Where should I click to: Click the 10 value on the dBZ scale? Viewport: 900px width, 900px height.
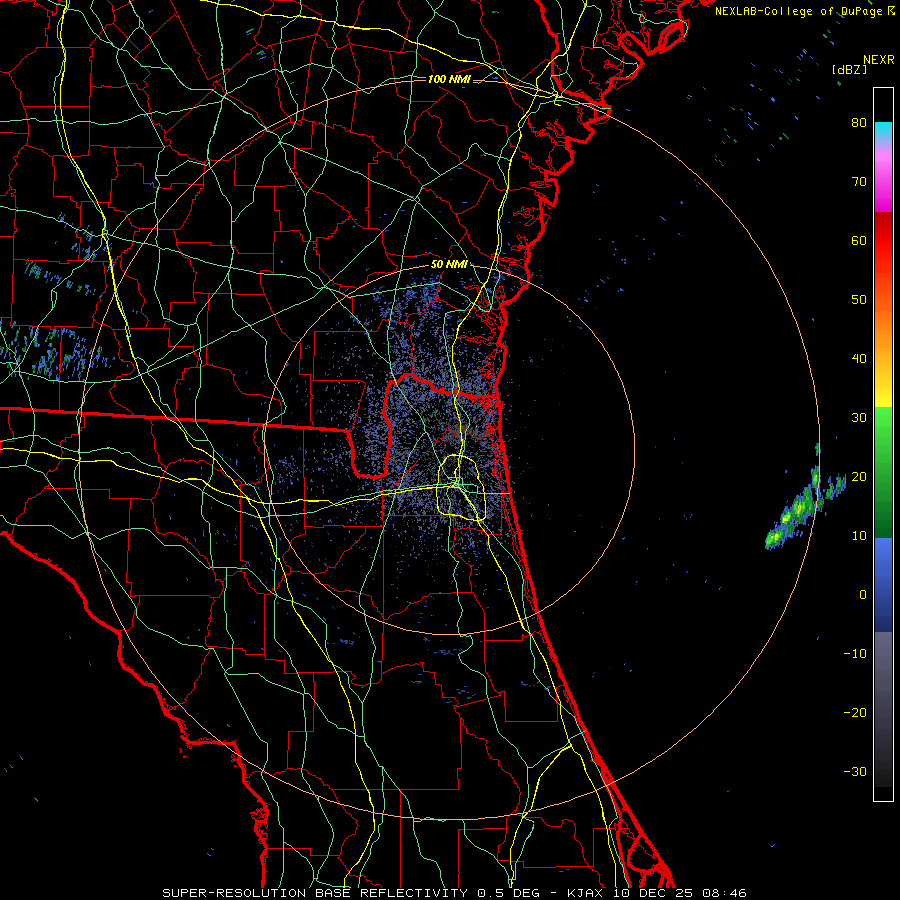pos(859,536)
